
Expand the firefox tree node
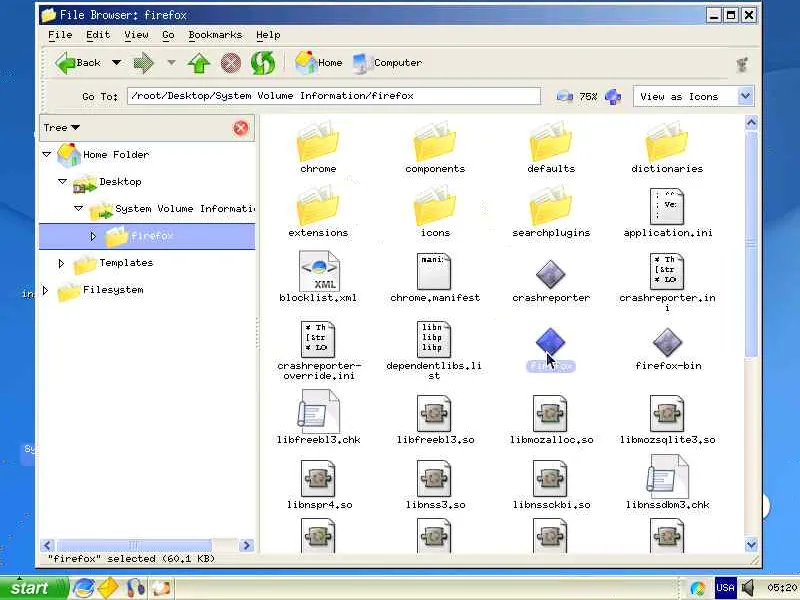pos(93,236)
